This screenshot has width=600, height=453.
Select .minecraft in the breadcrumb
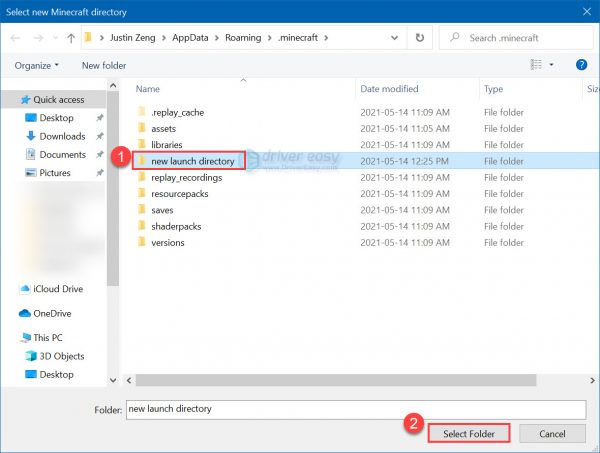pyautogui.click(x=298, y=37)
